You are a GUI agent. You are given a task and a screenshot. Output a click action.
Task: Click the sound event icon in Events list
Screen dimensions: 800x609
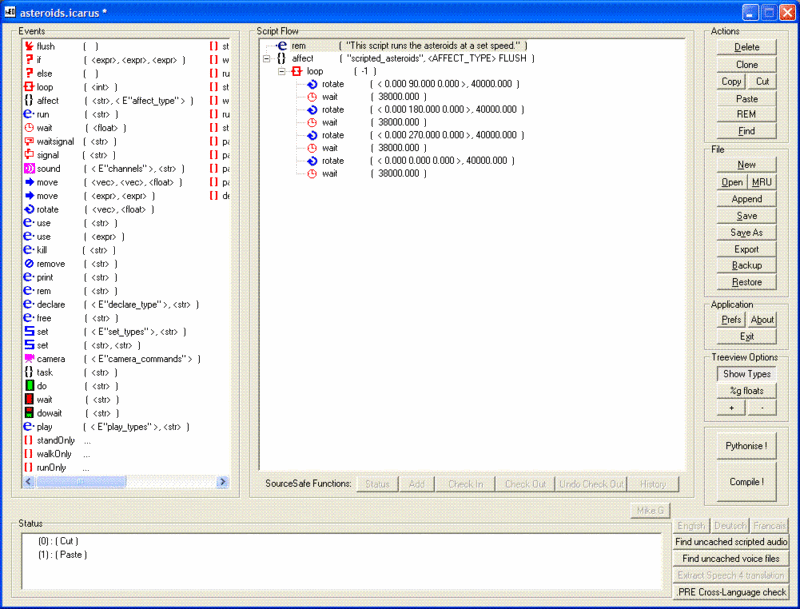tap(29, 169)
